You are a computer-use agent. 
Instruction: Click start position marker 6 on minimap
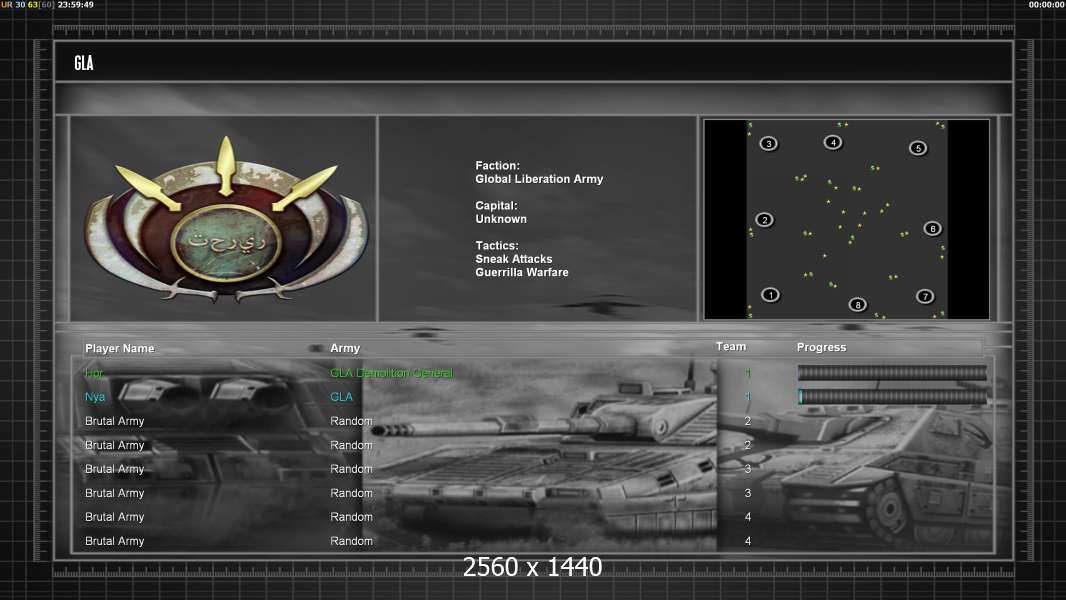pos(933,228)
